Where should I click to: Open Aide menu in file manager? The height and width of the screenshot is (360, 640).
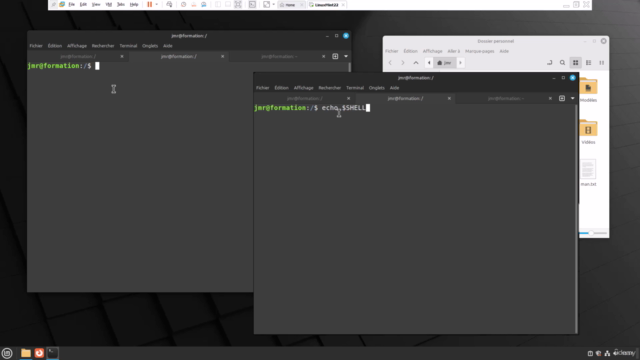pyautogui.click(x=504, y=51)
